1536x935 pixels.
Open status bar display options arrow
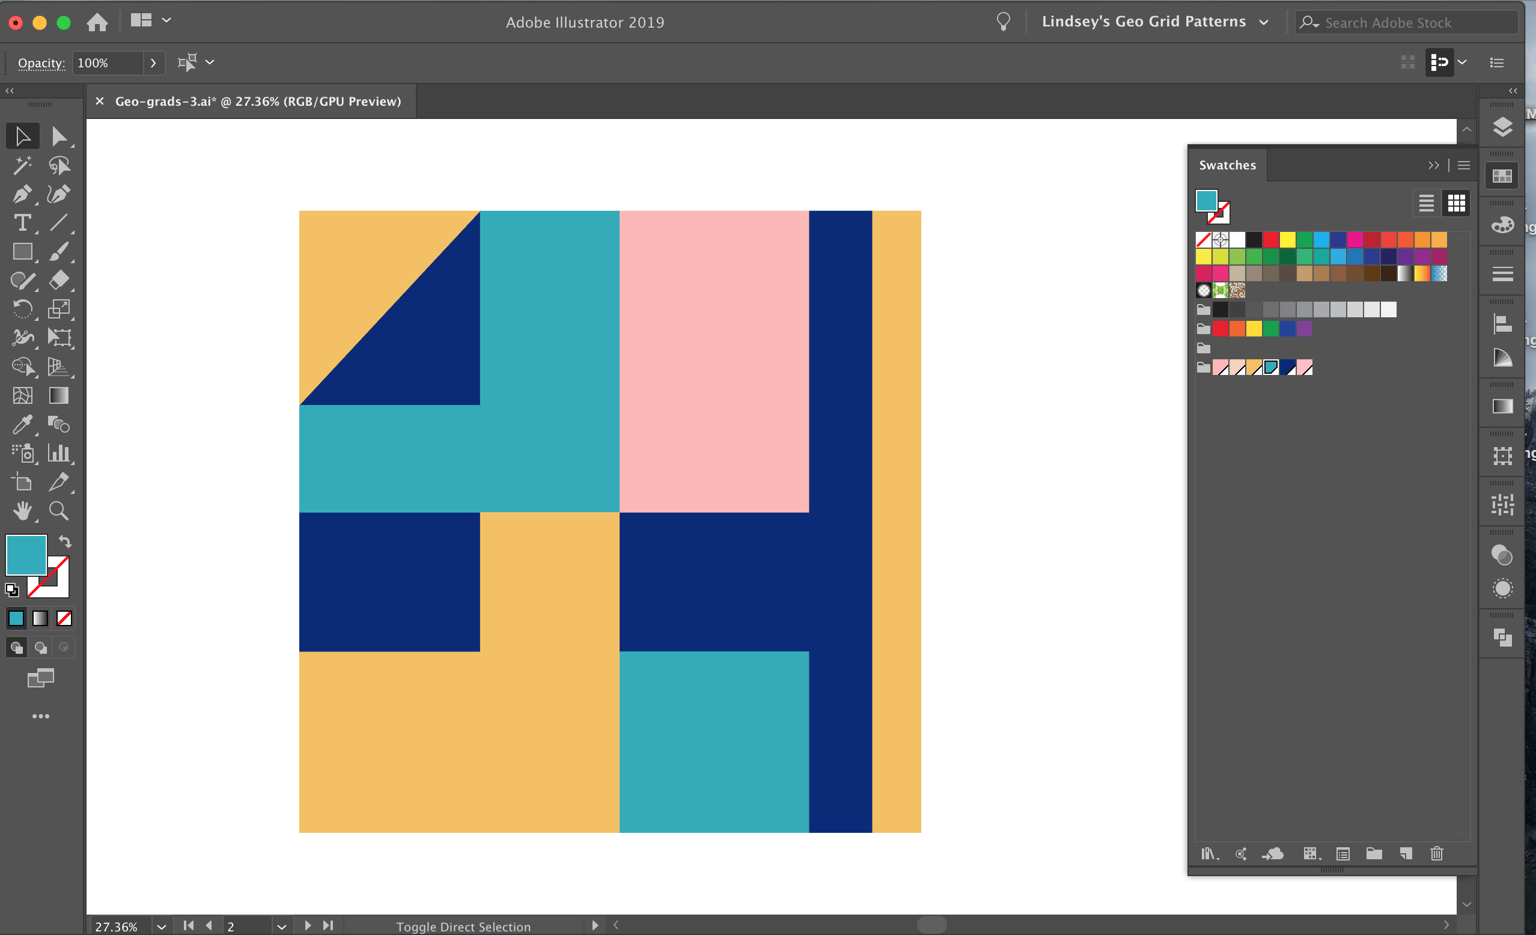pos(595,926)
